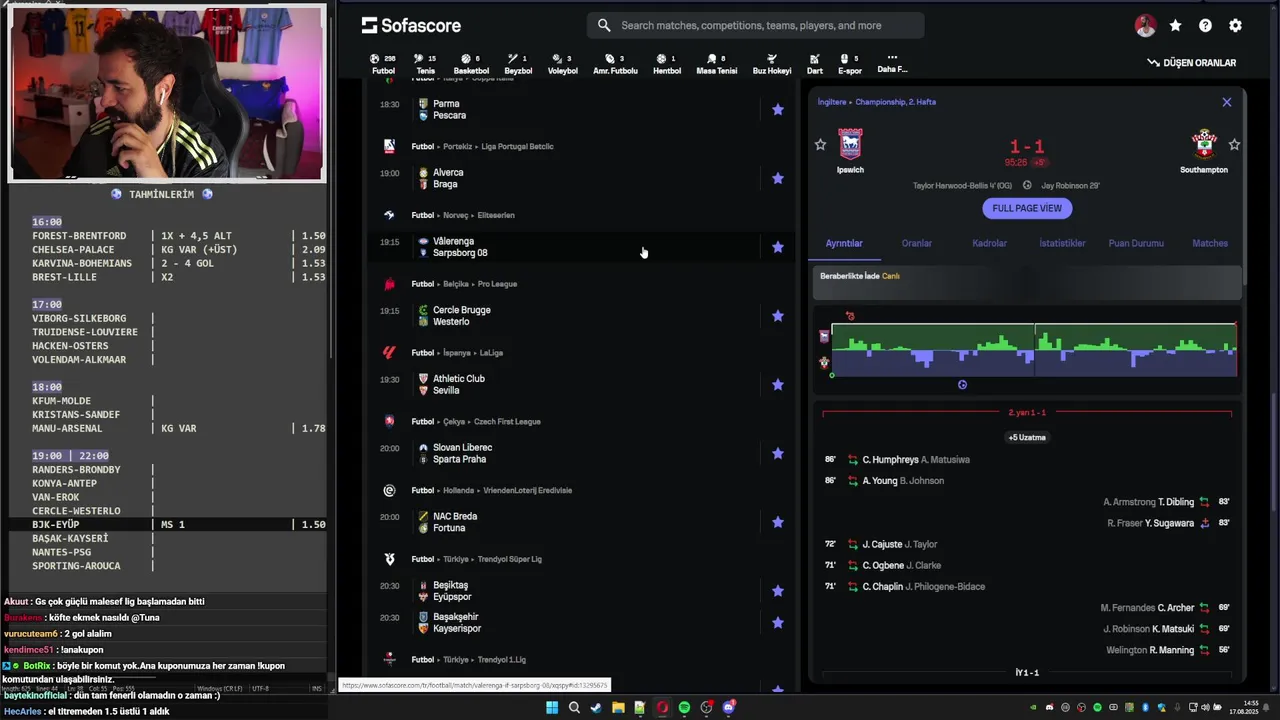1280x720 pixels.
Task: Switch to the Puan Durumu tab
Action: (x=1136, y=243)
